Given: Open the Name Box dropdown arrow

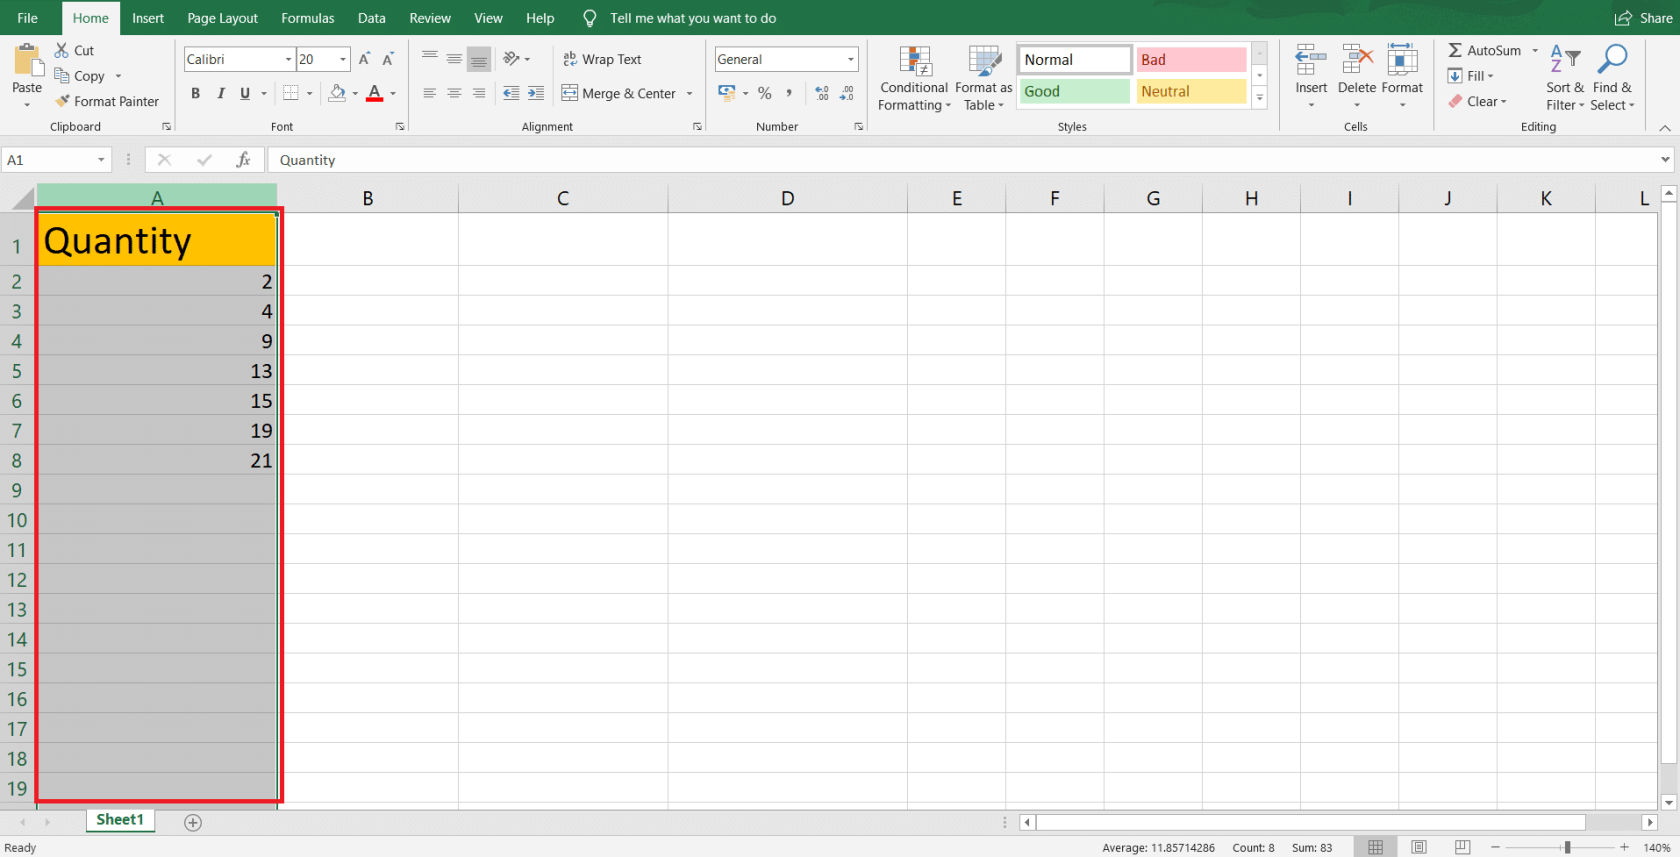Looking at the screenshot, I should click(101, 160).
